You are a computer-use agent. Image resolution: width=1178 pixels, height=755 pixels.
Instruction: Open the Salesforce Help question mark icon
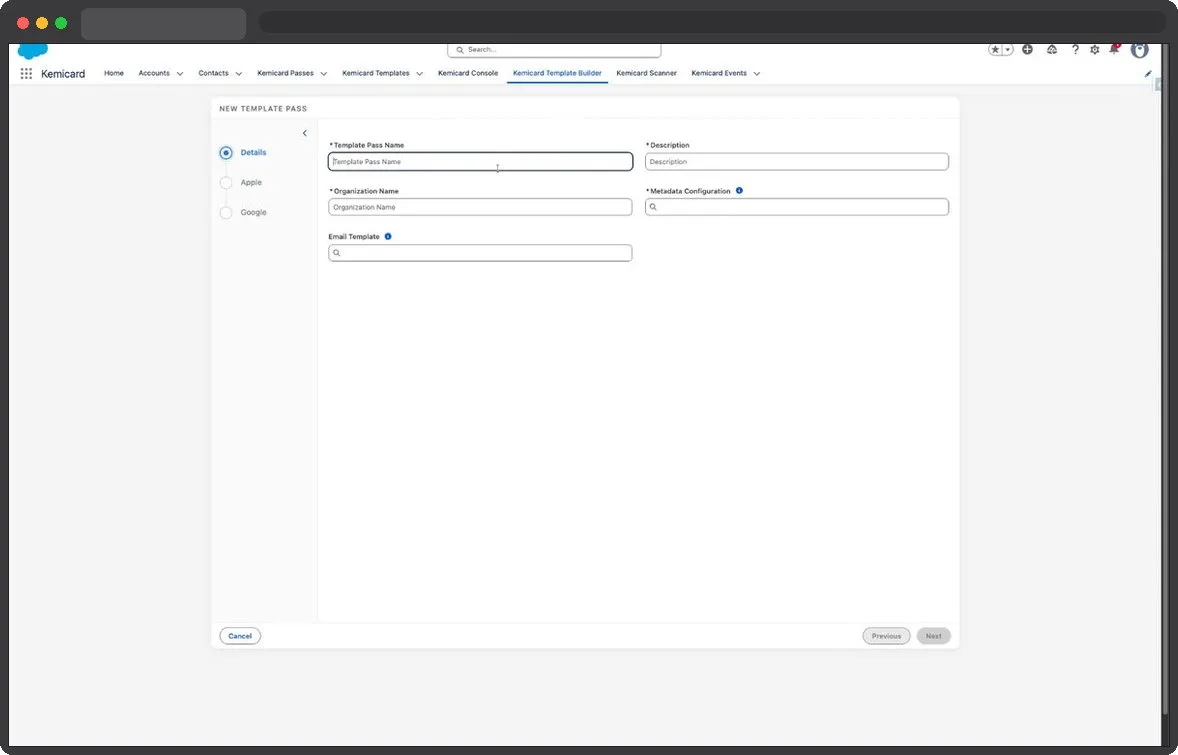click(x=1075, y=50)
